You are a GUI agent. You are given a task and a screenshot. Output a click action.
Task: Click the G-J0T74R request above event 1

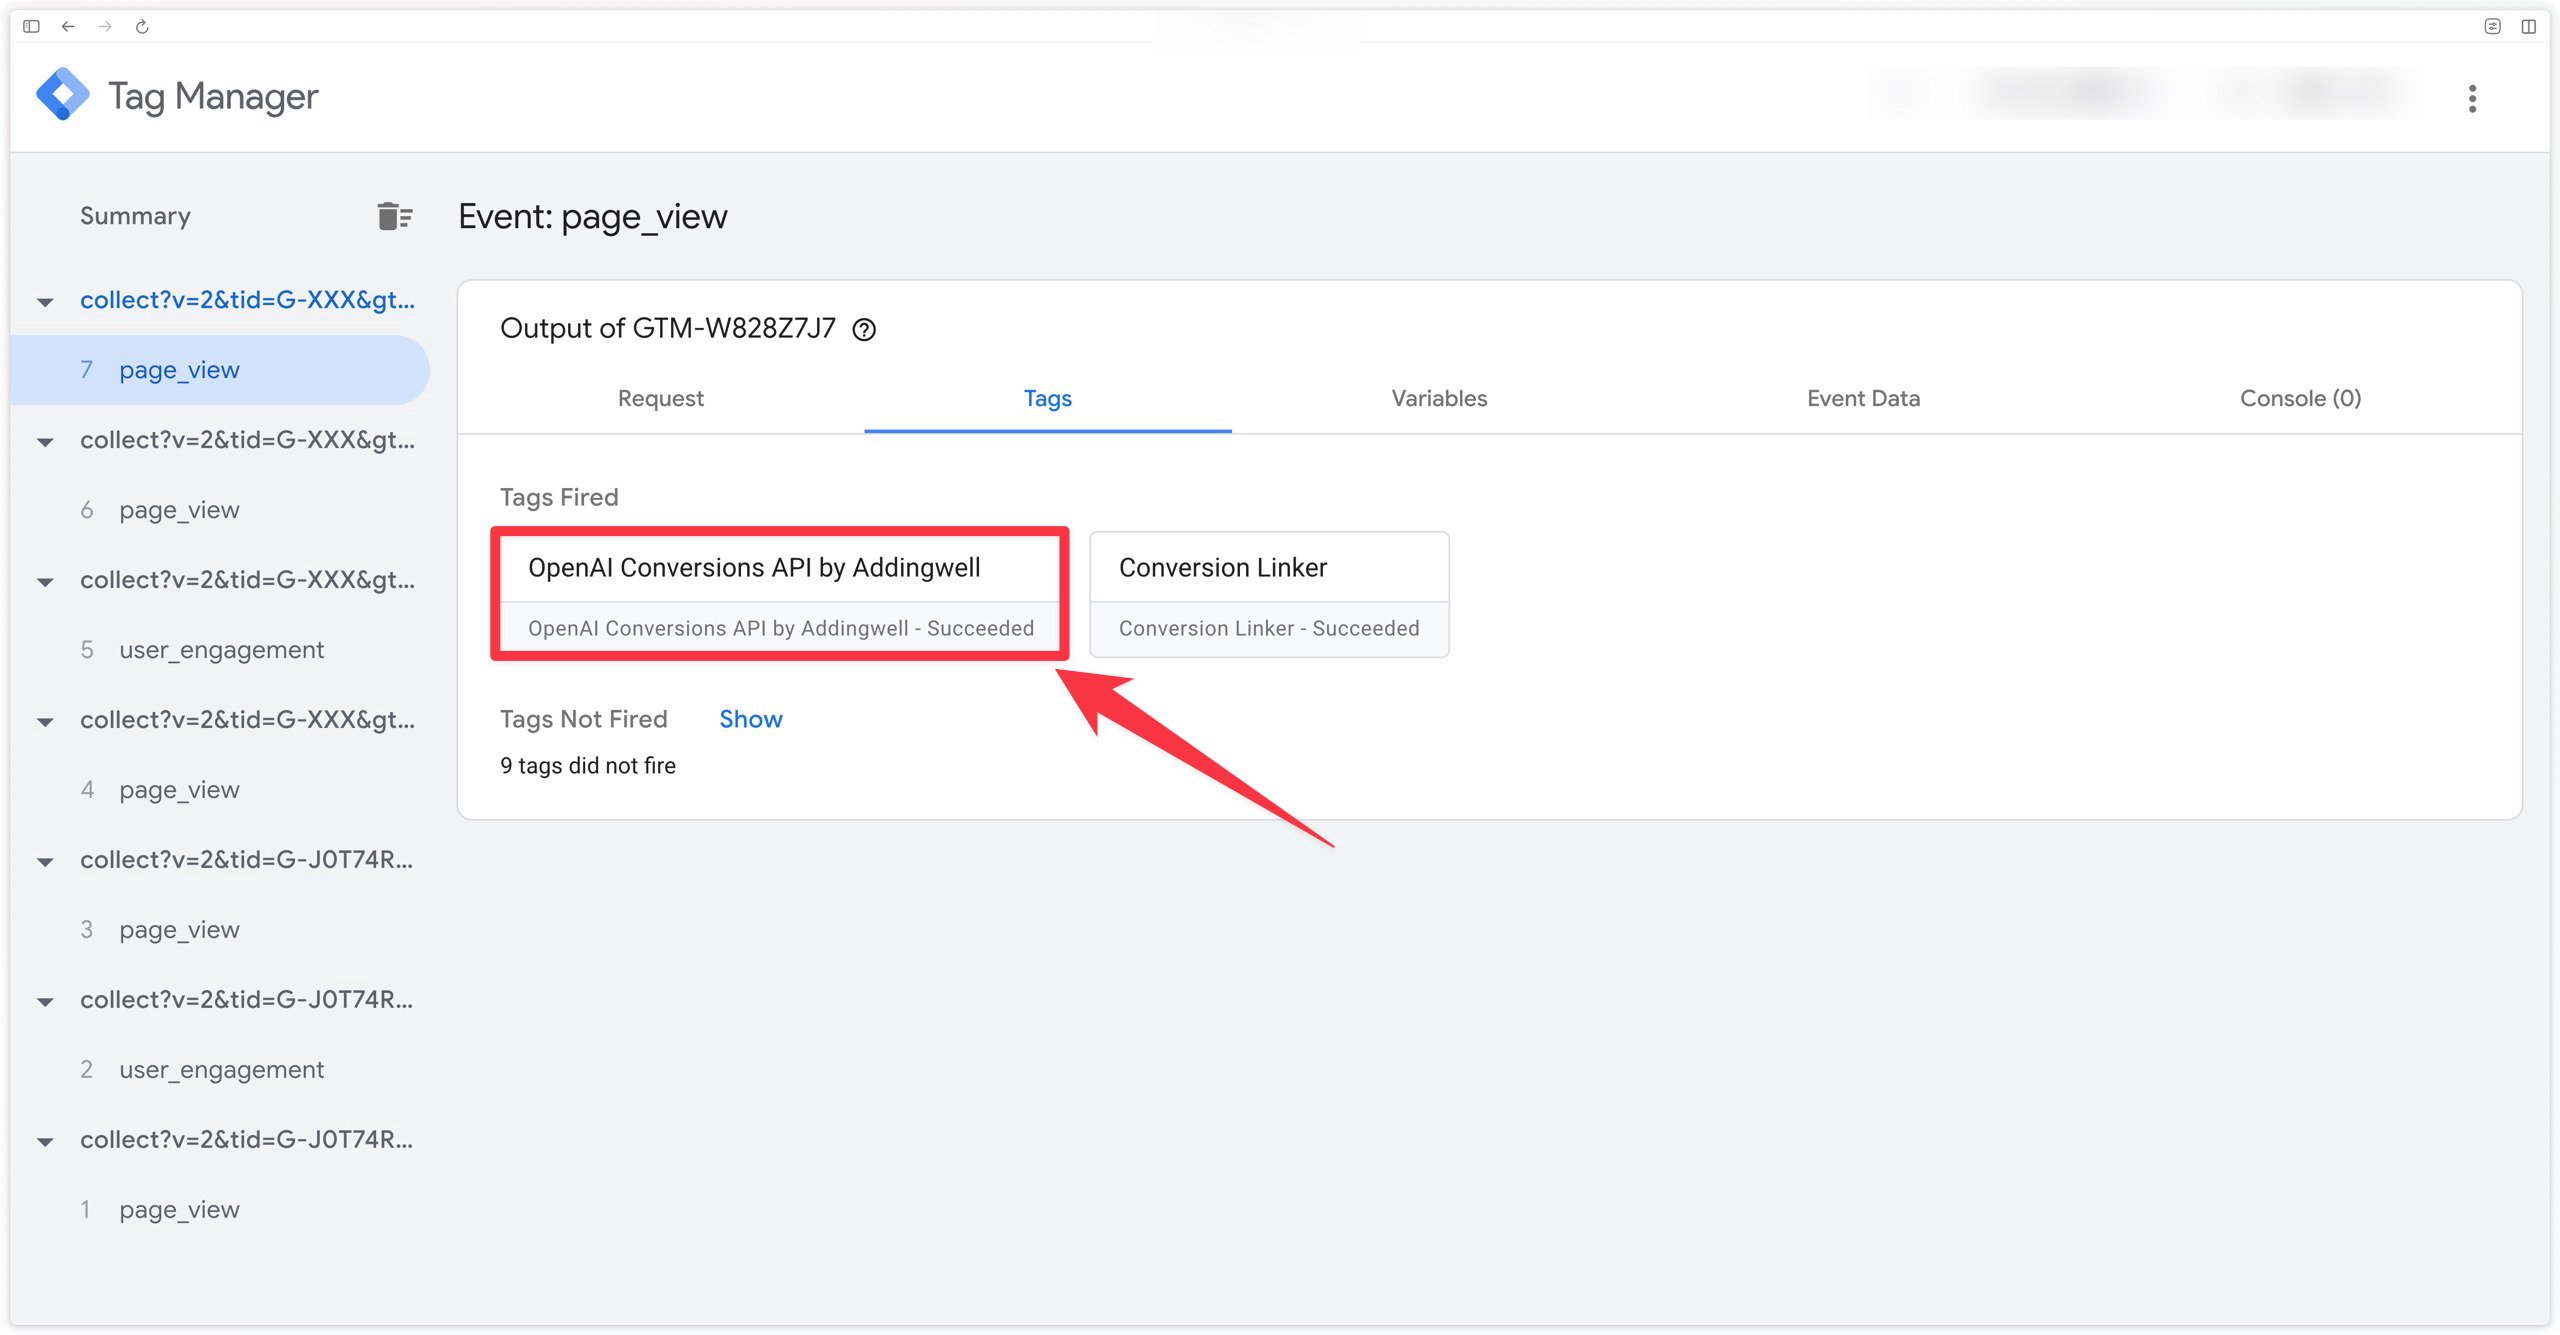coord(247,1140)
